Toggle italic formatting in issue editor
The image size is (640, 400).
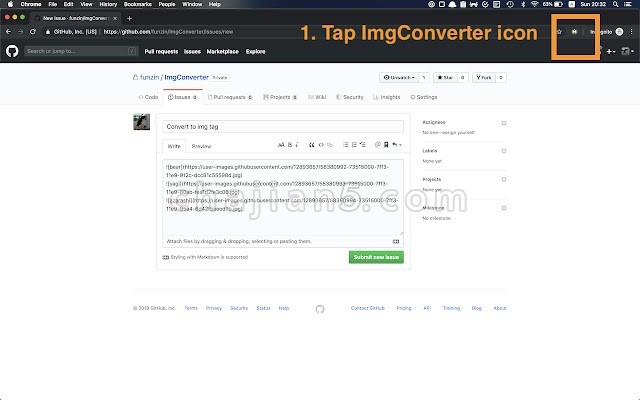point(297,144)
